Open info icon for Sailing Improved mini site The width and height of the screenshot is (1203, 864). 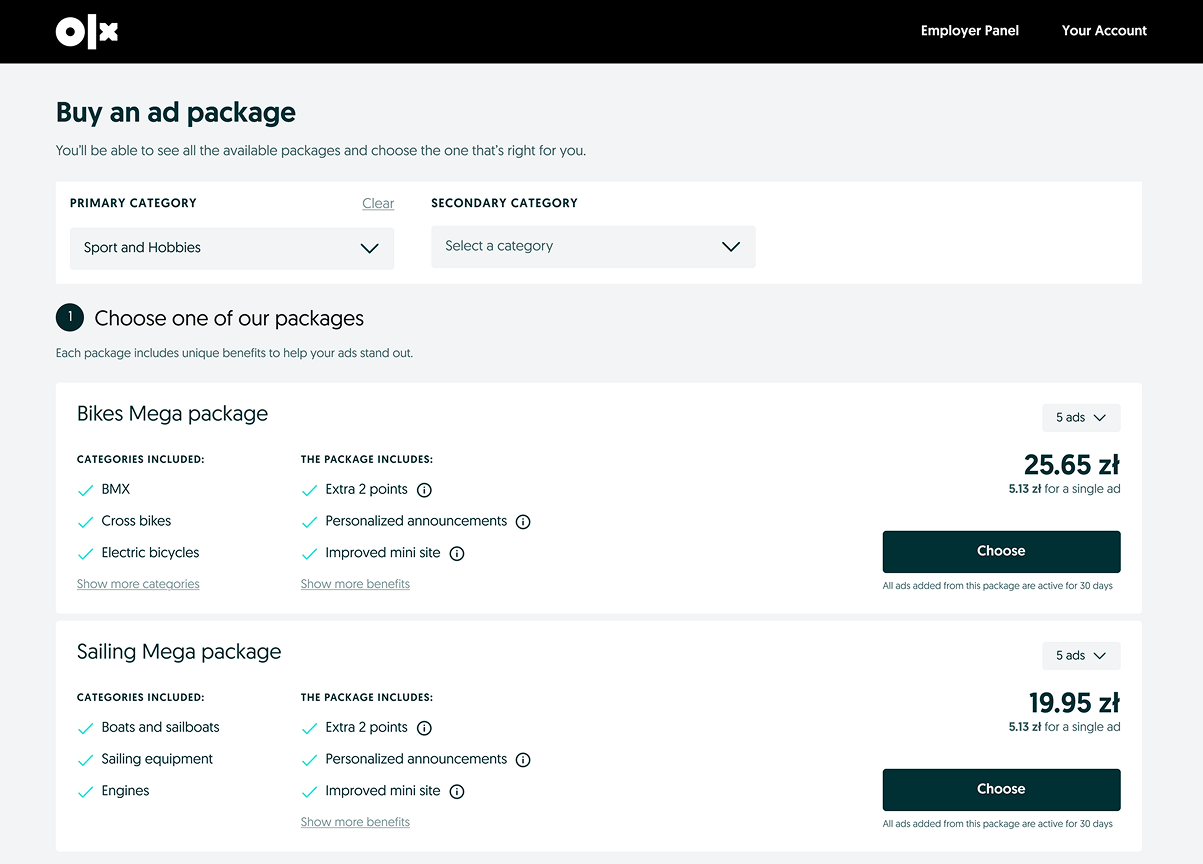pos(457,791)
